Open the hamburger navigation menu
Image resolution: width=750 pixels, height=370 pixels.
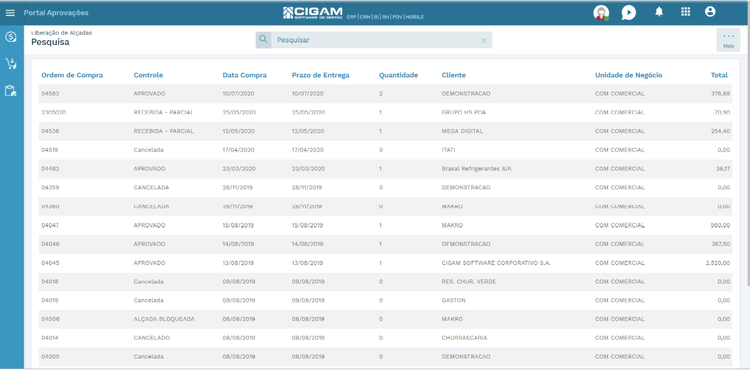[x=10, y=13]
